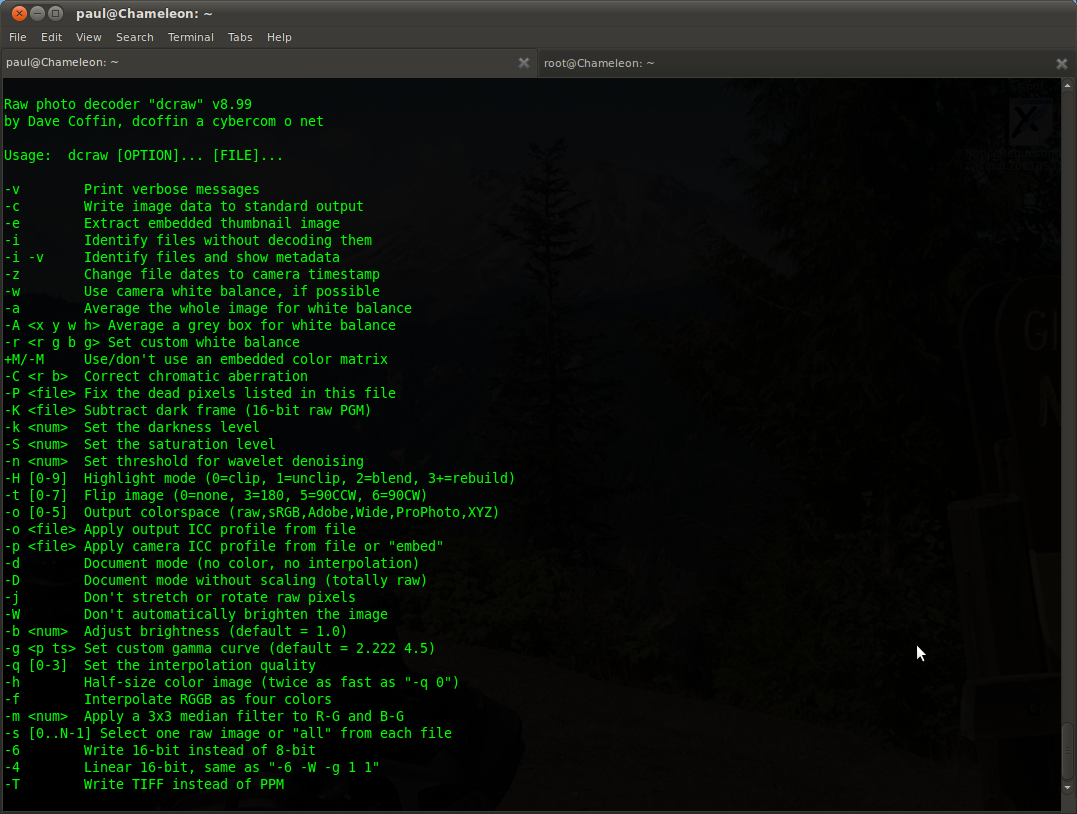
Task: Open the View menu
Action: point(89,37)
